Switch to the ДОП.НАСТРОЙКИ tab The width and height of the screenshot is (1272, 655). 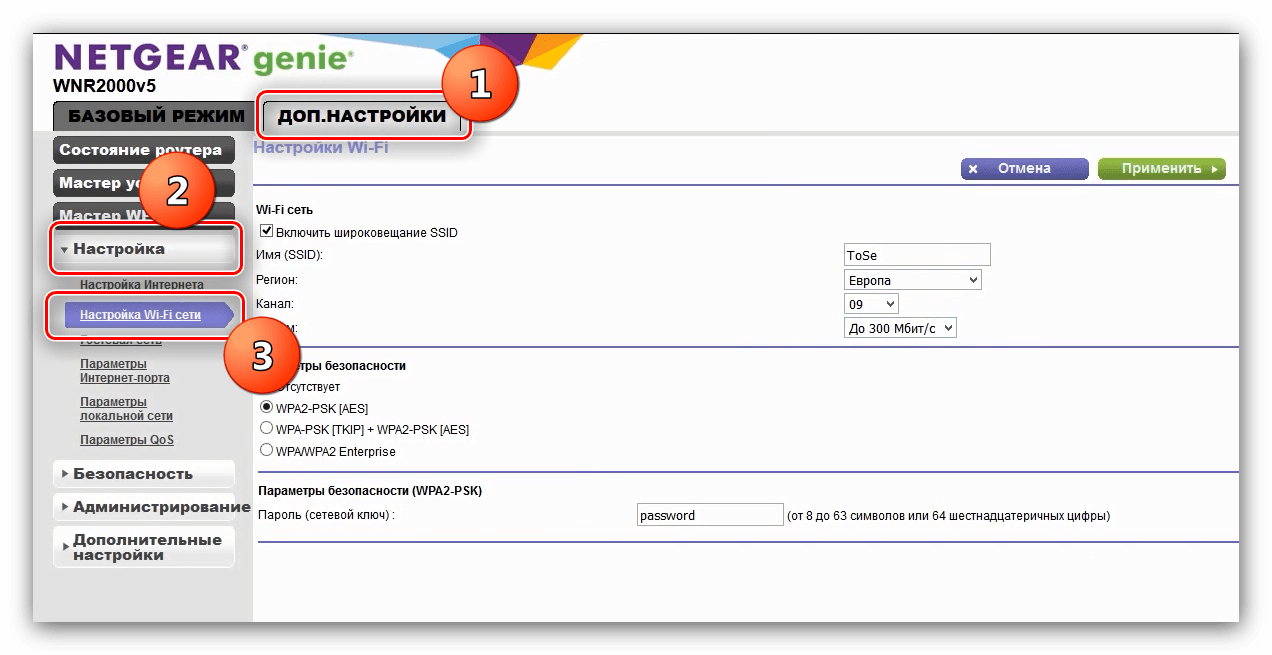tap(361, 117)
